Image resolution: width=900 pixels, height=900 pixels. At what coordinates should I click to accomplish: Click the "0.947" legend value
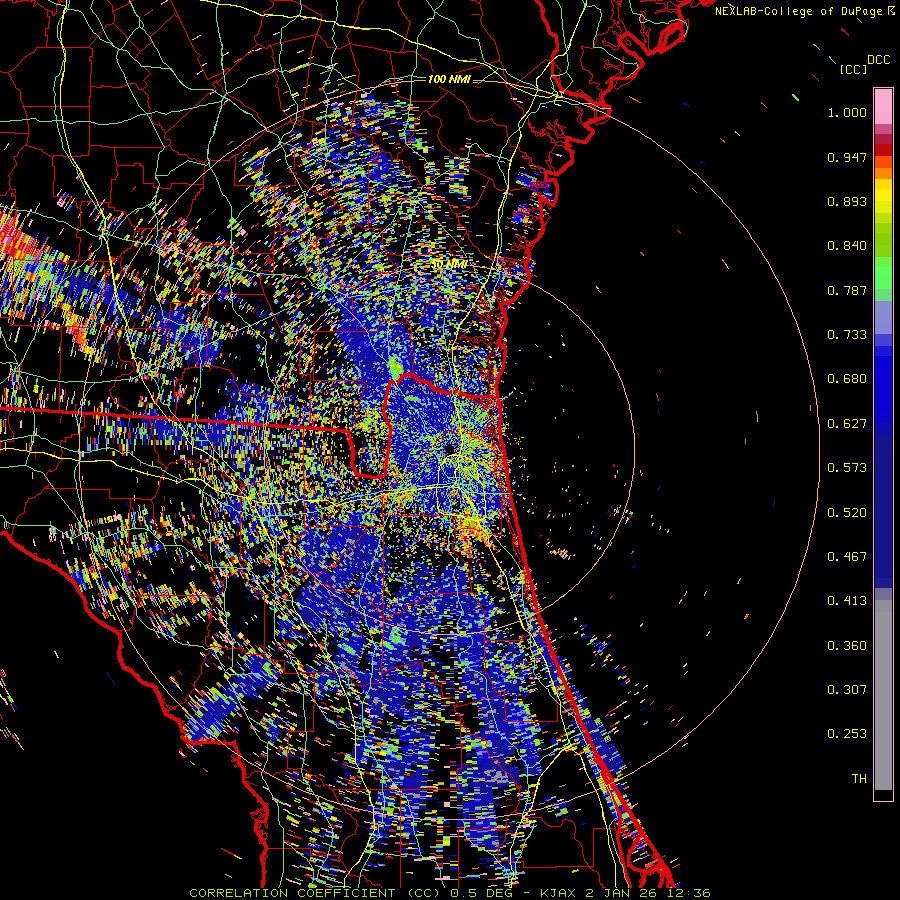[847, 157]
